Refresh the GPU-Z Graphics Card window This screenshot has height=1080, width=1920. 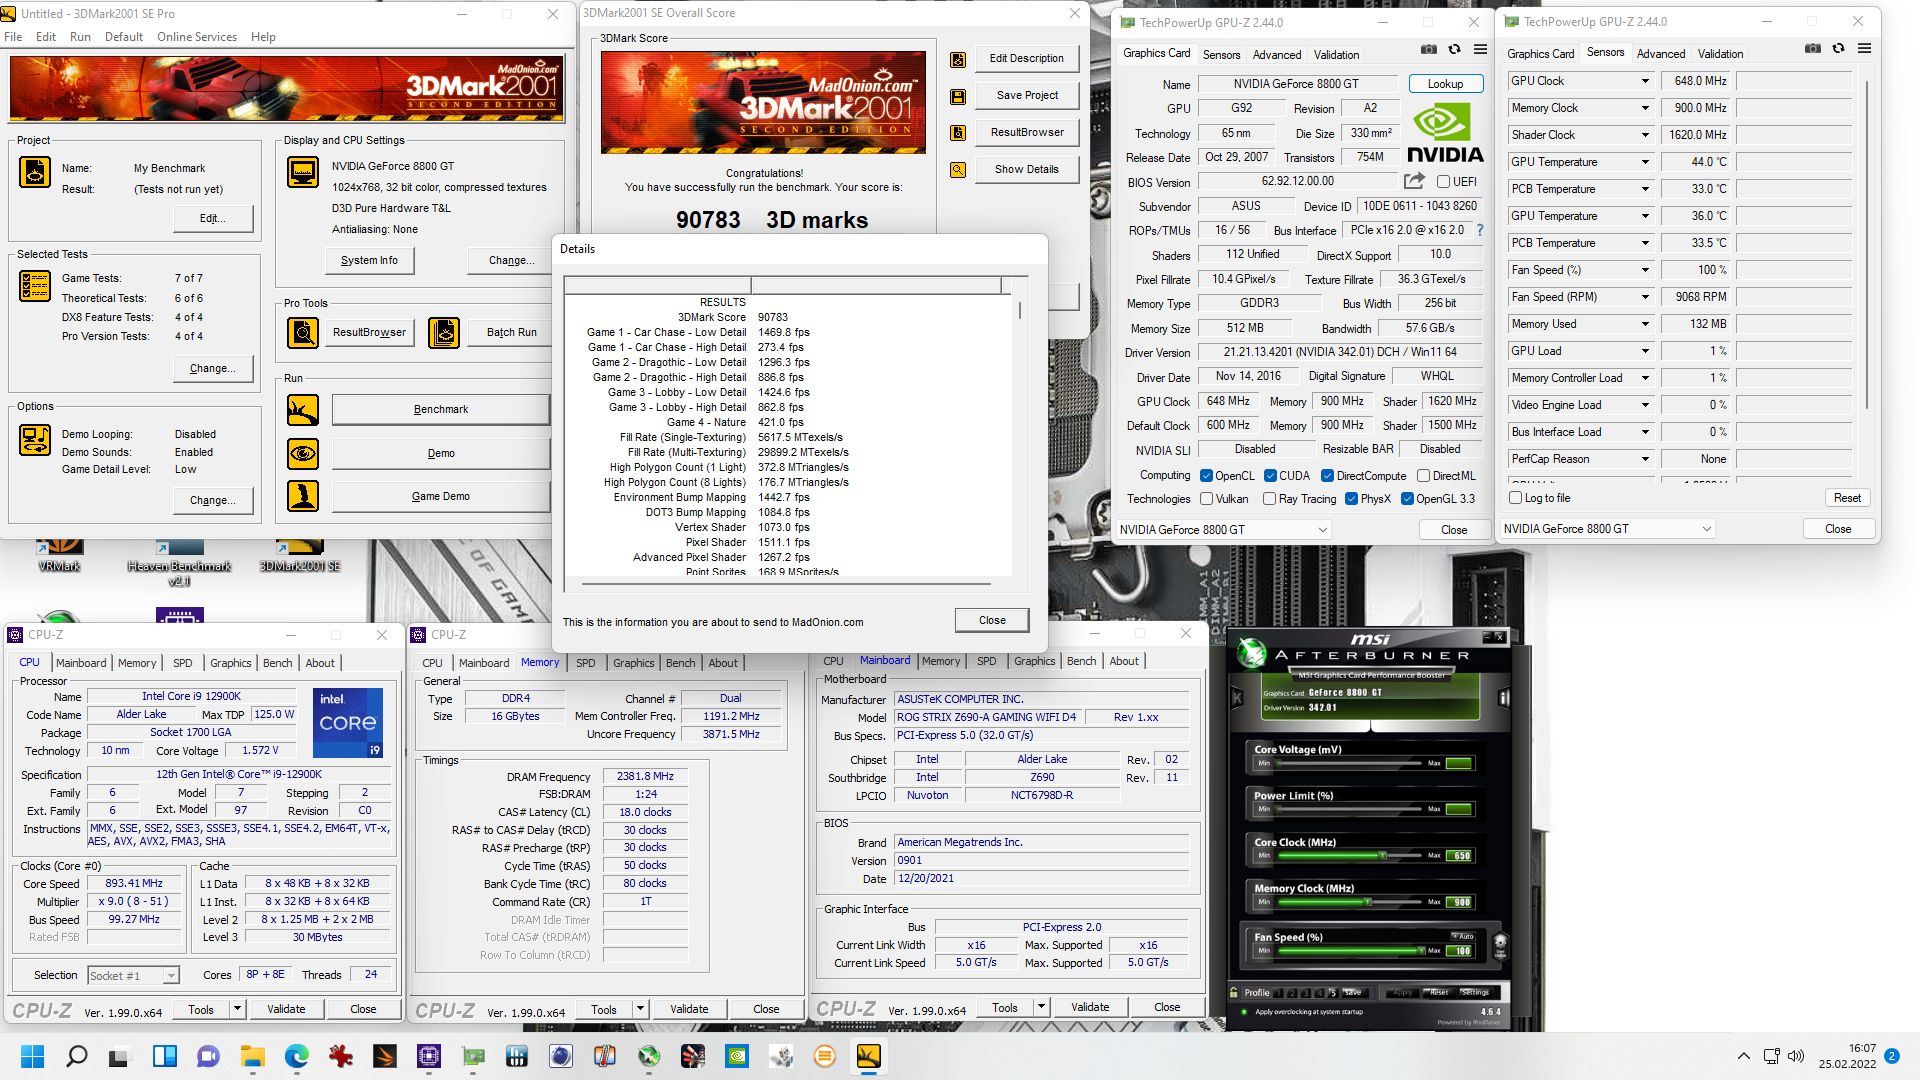coord(1455,49)
